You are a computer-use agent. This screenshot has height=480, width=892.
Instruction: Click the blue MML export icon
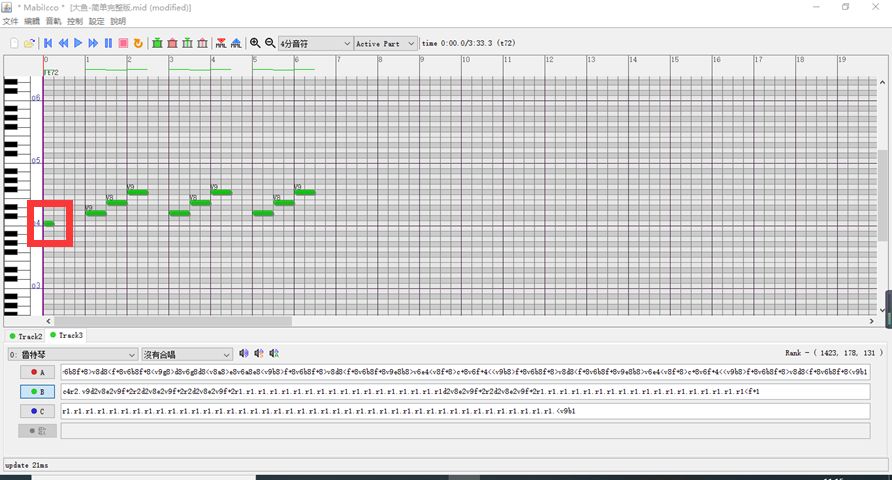point(236,43)
